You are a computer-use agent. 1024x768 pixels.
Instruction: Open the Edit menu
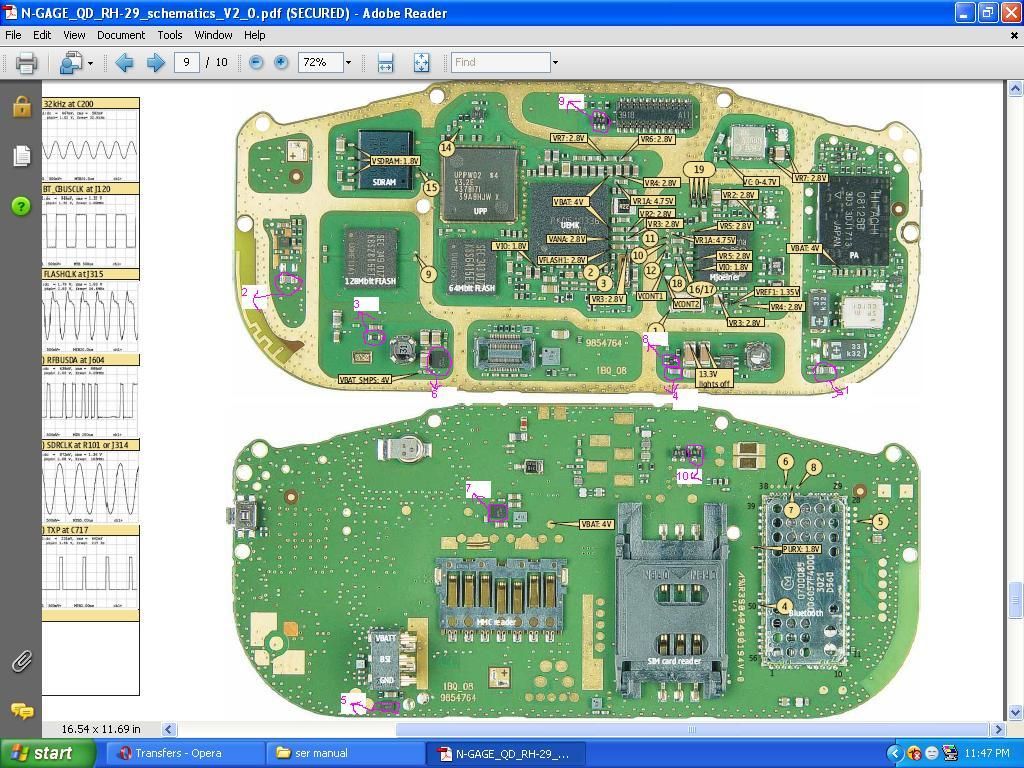point(42,35)
